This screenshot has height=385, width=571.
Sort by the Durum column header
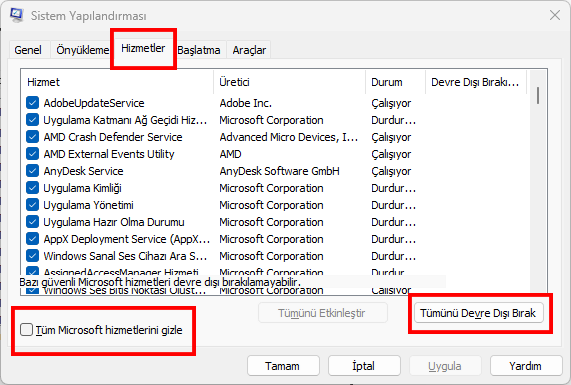tap(395, 82)
